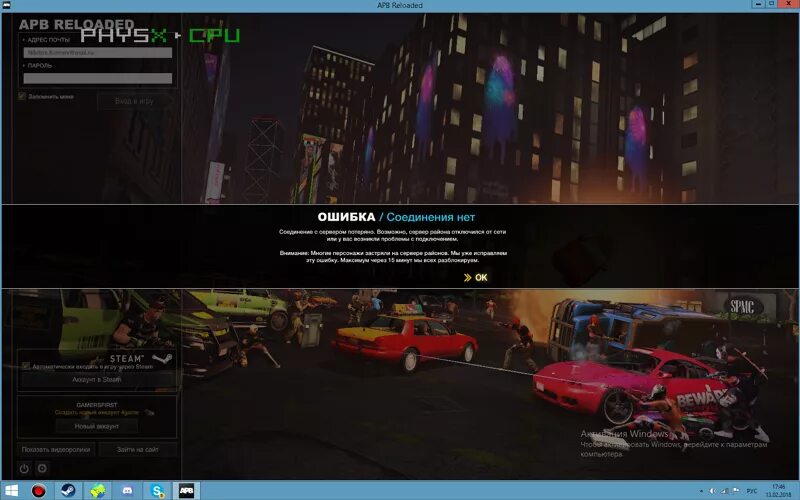Click the login to game button
Screen dimensions: 800x500
click(x=134, y=101)
